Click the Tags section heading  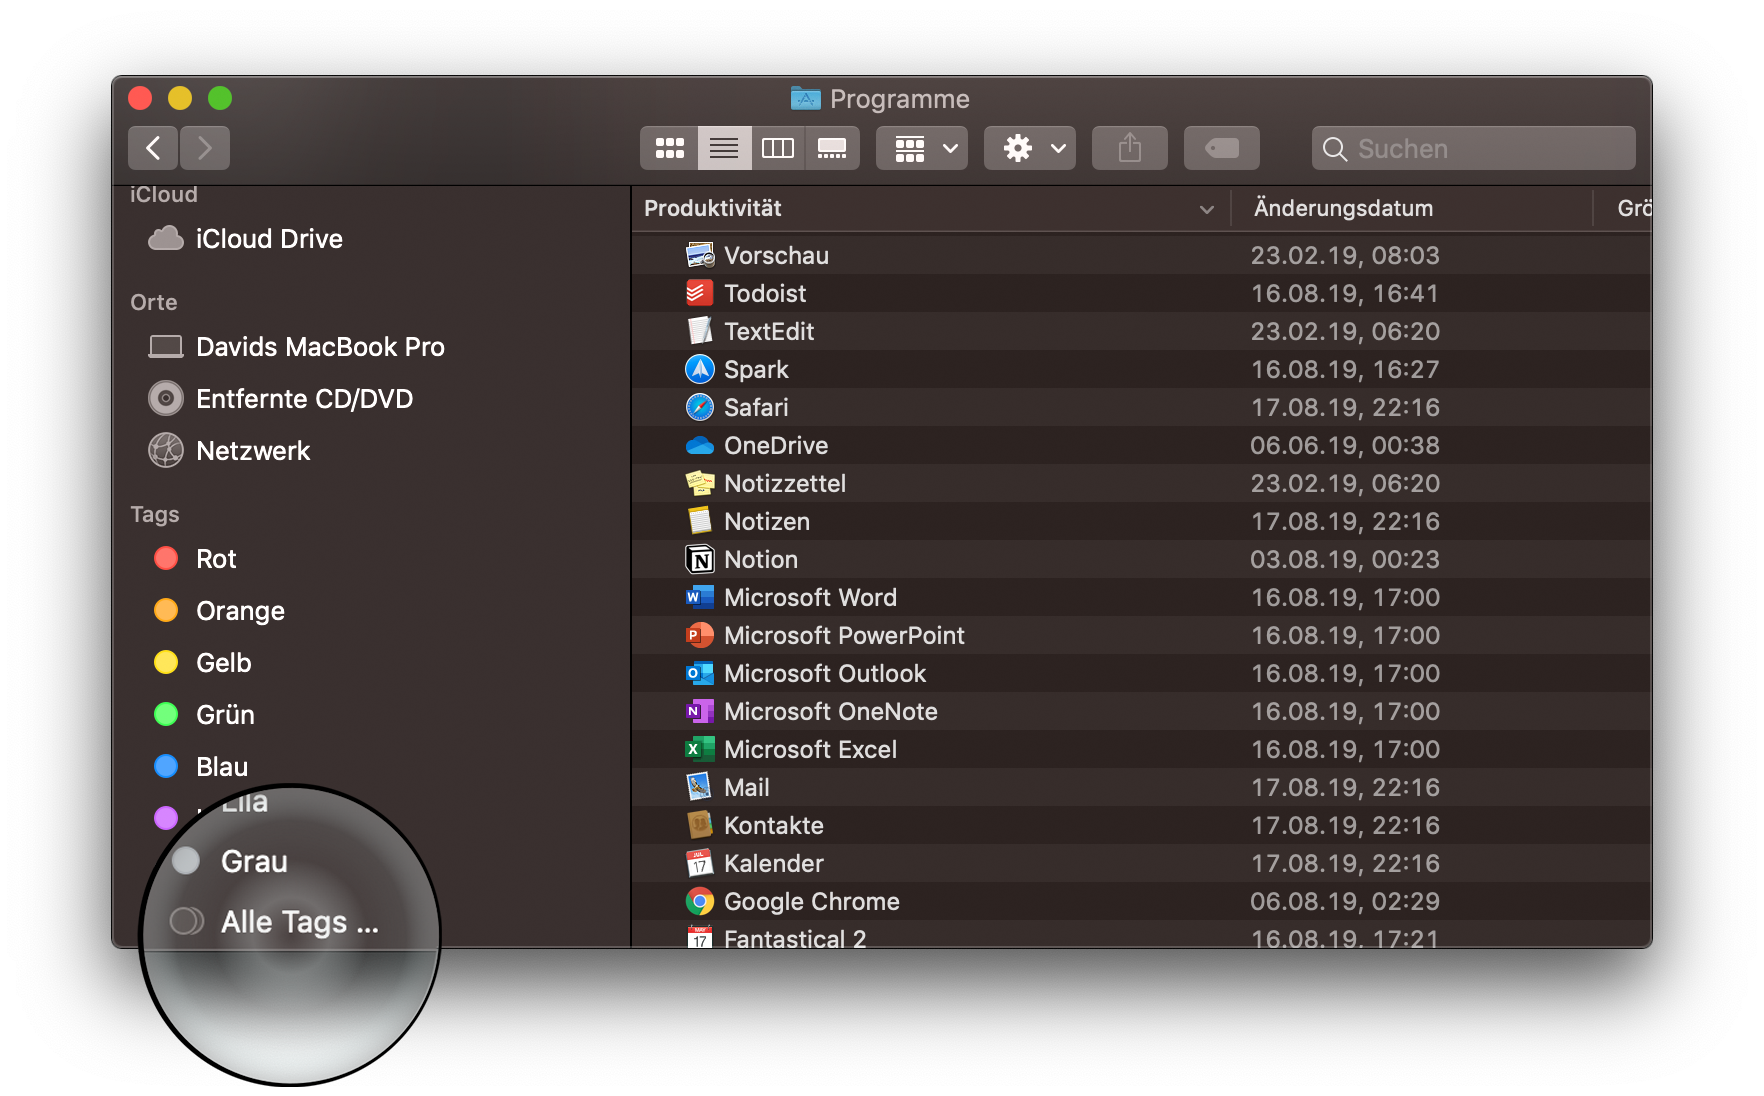click(x=155, y=514)
